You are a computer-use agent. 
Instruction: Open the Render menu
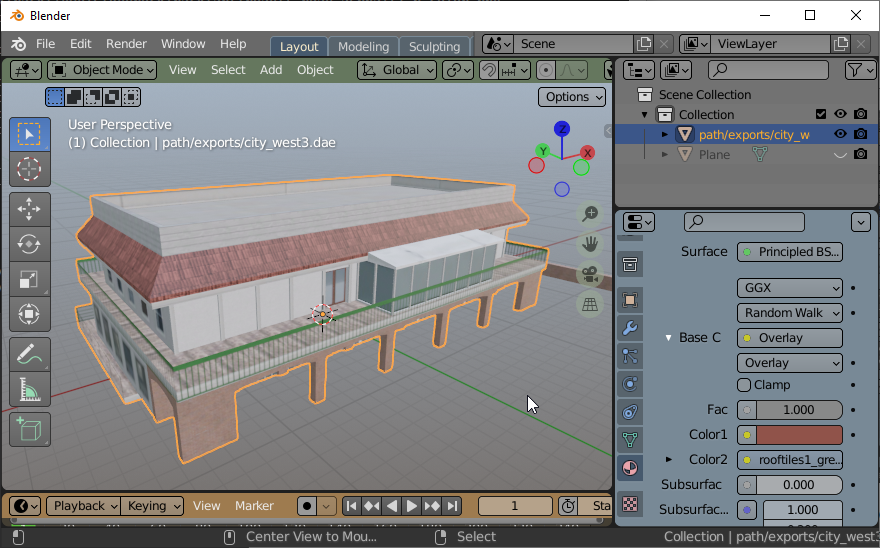click(x=126, y=44)
